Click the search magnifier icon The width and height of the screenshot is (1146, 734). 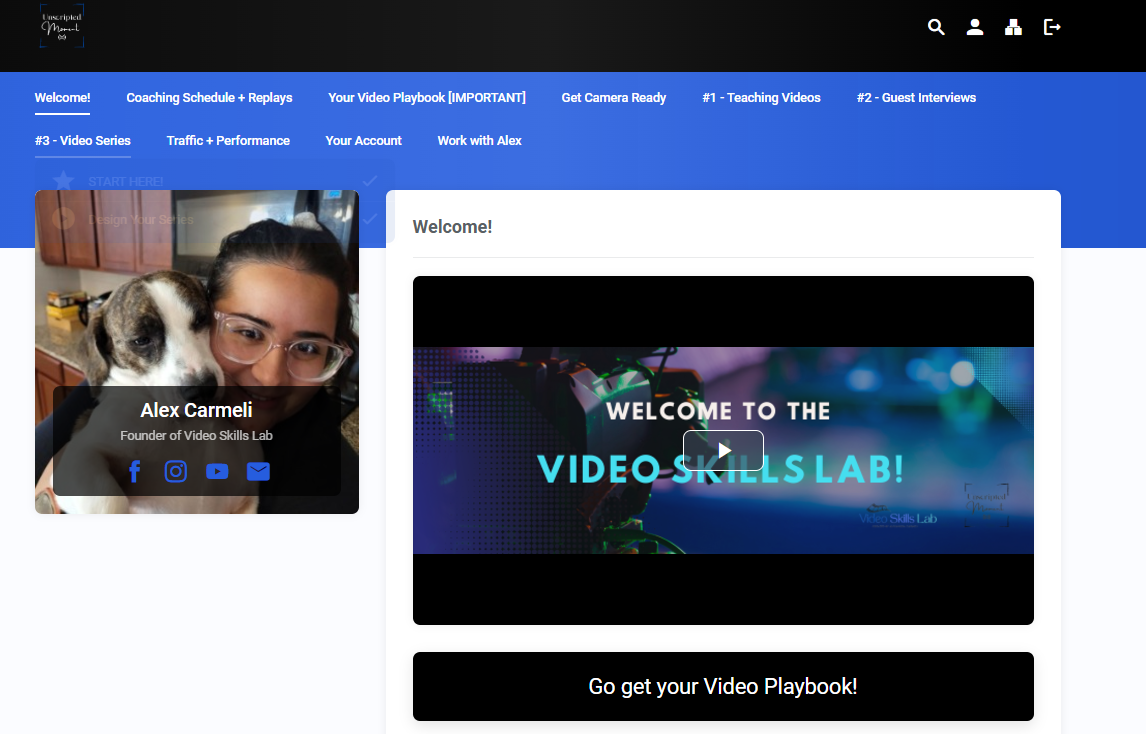tap(936, 27)
